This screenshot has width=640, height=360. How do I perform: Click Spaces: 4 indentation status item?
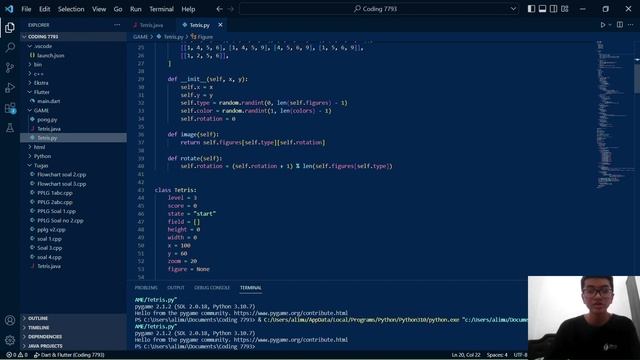coord(497,355)
